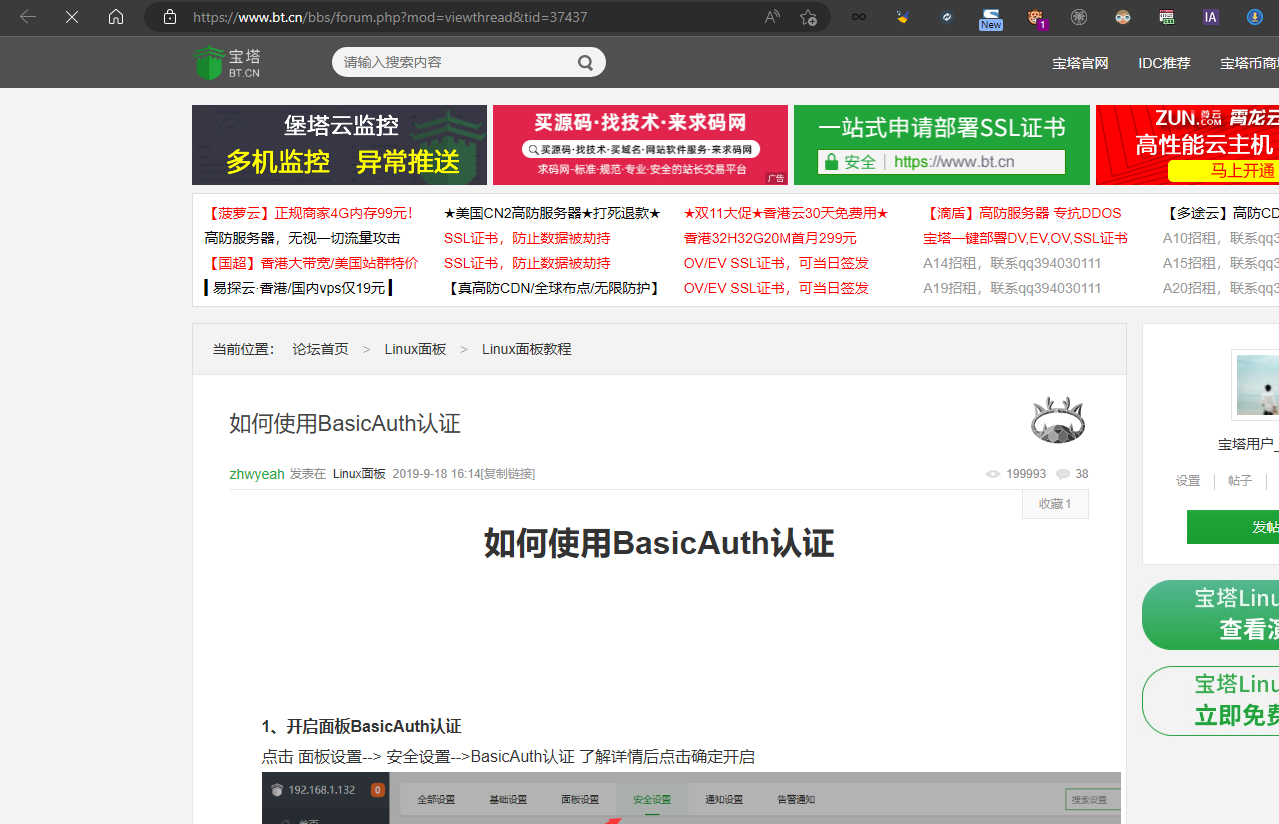Viewport: 1279px width, 824px height.
Task: Click the reply count speech bubble icon
Action: coord(1063,474)
